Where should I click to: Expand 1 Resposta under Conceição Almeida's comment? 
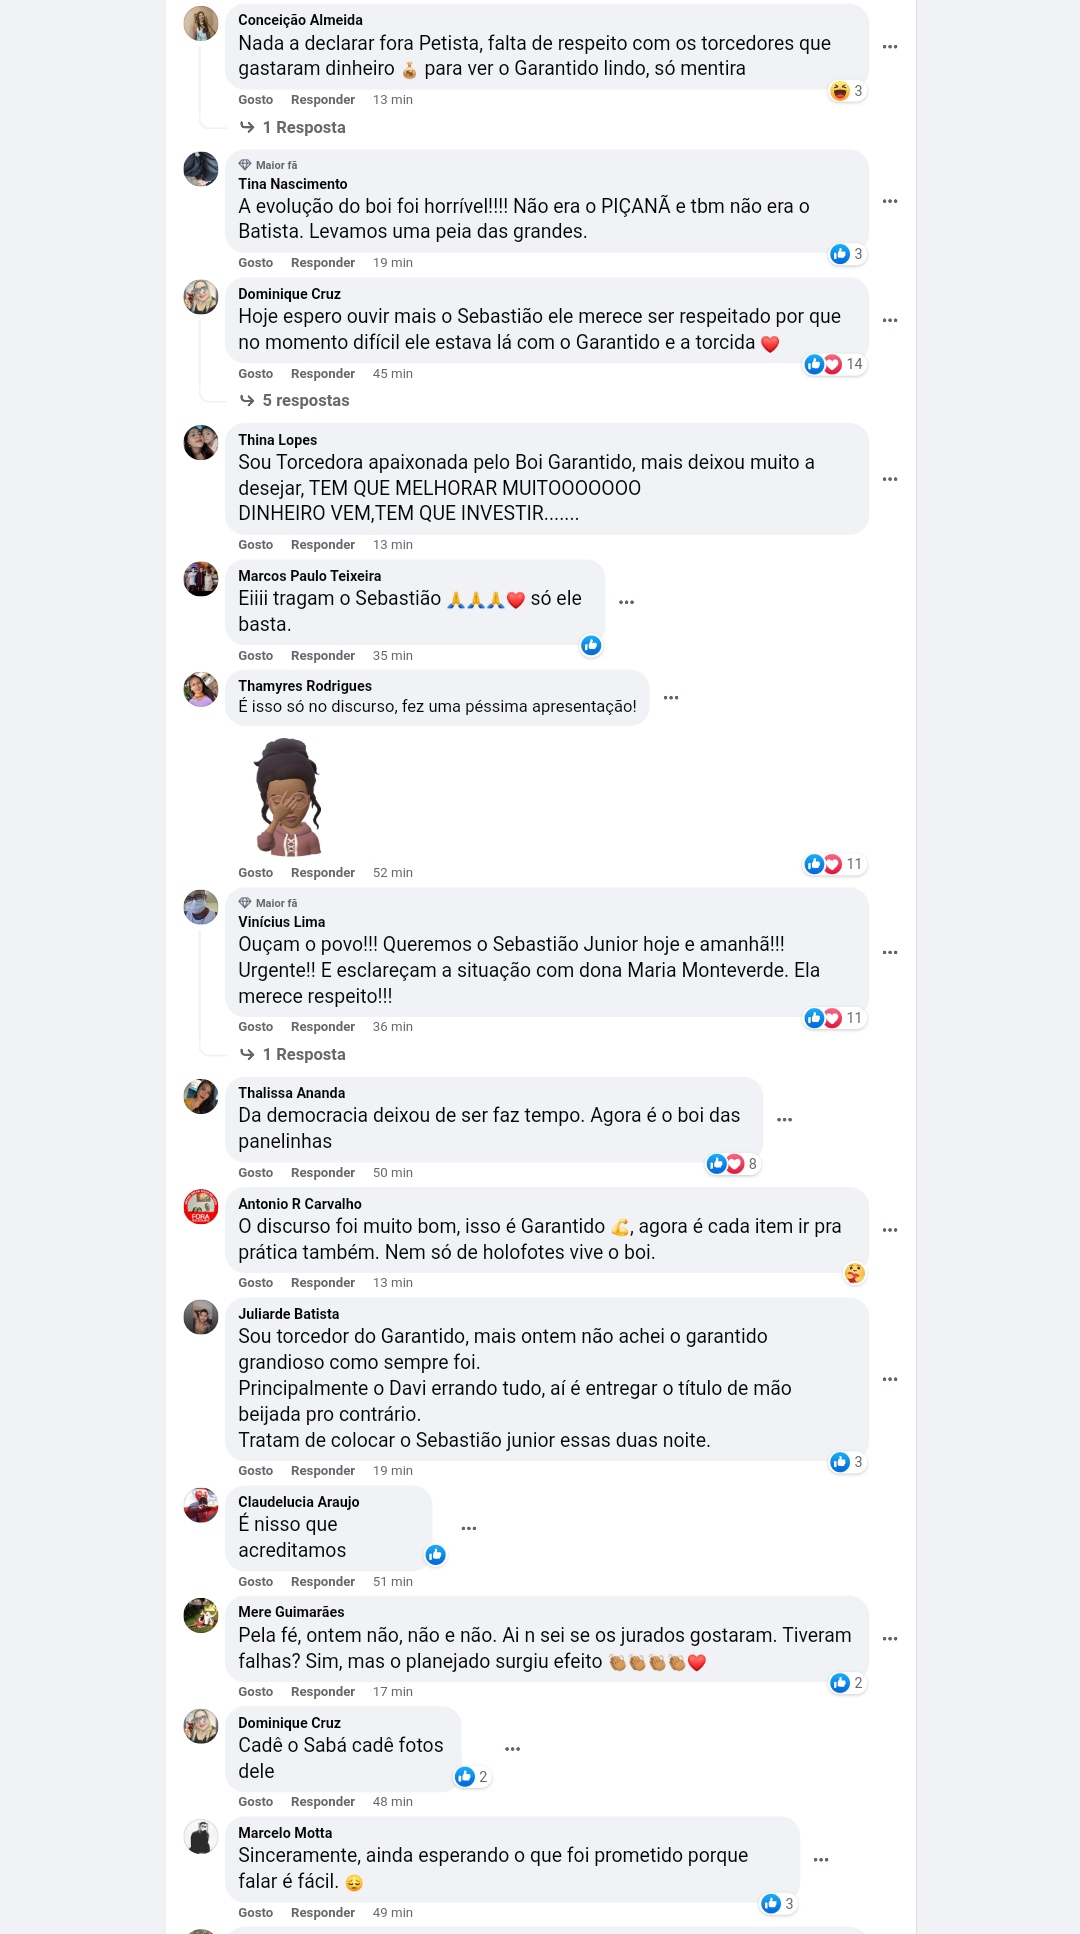tap(293, 127)
